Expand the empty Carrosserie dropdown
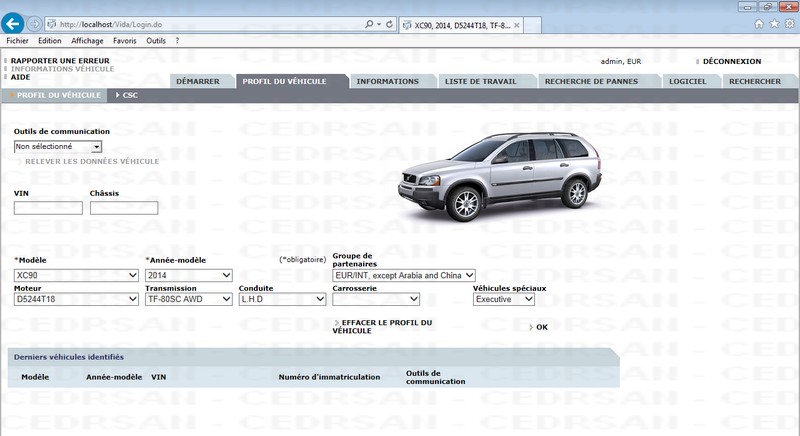The width and height of the screenshot is (800, 436). pyautogui.click(x=376, y=299)
